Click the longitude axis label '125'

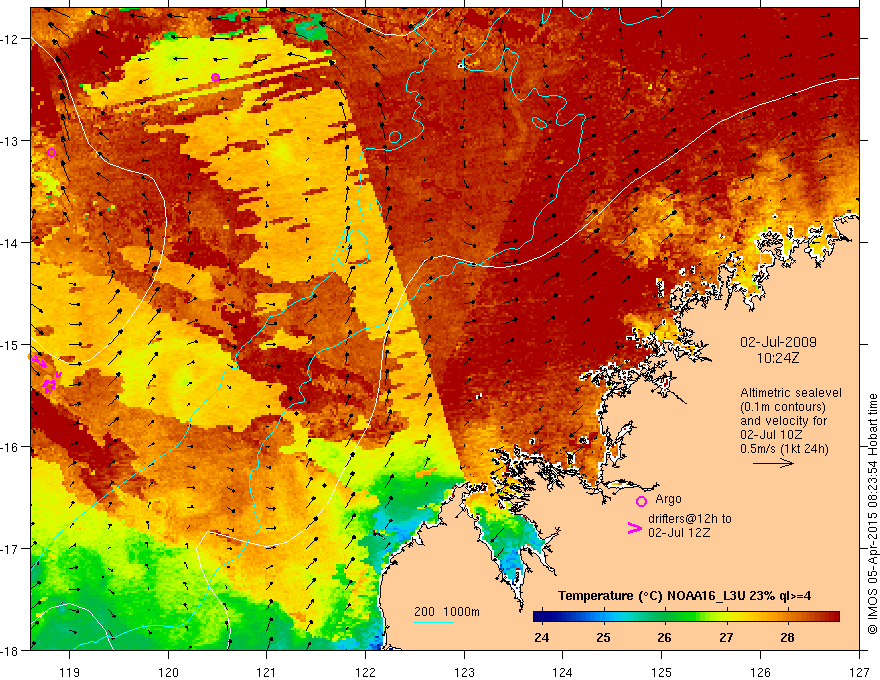662,672
